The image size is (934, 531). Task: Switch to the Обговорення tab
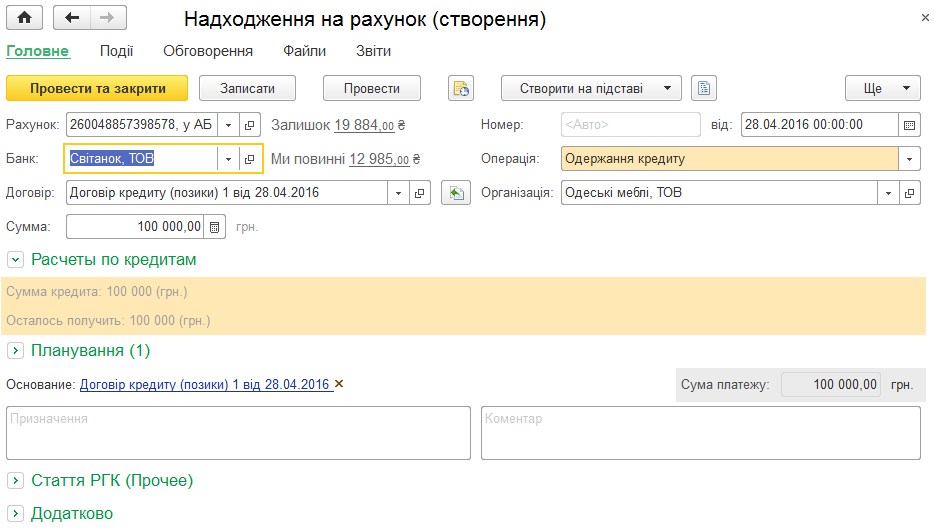pos(208,51)
